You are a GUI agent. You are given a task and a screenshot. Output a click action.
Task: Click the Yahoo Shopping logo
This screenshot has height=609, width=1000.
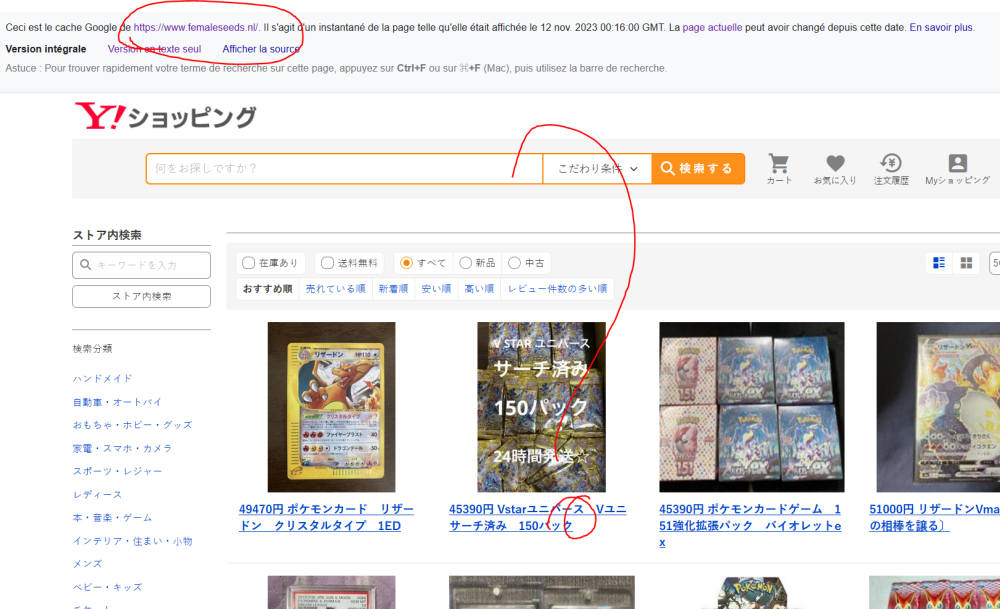click(166, 117)
